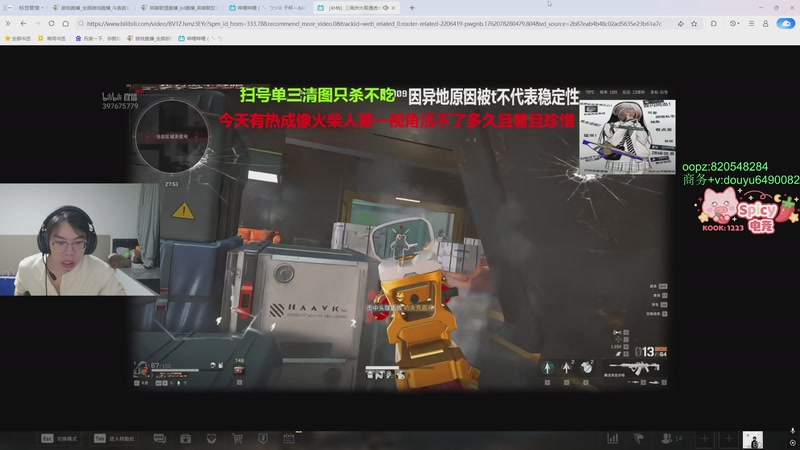
Task: Open the 百度一下 bookmark
Action: (97, 38)
